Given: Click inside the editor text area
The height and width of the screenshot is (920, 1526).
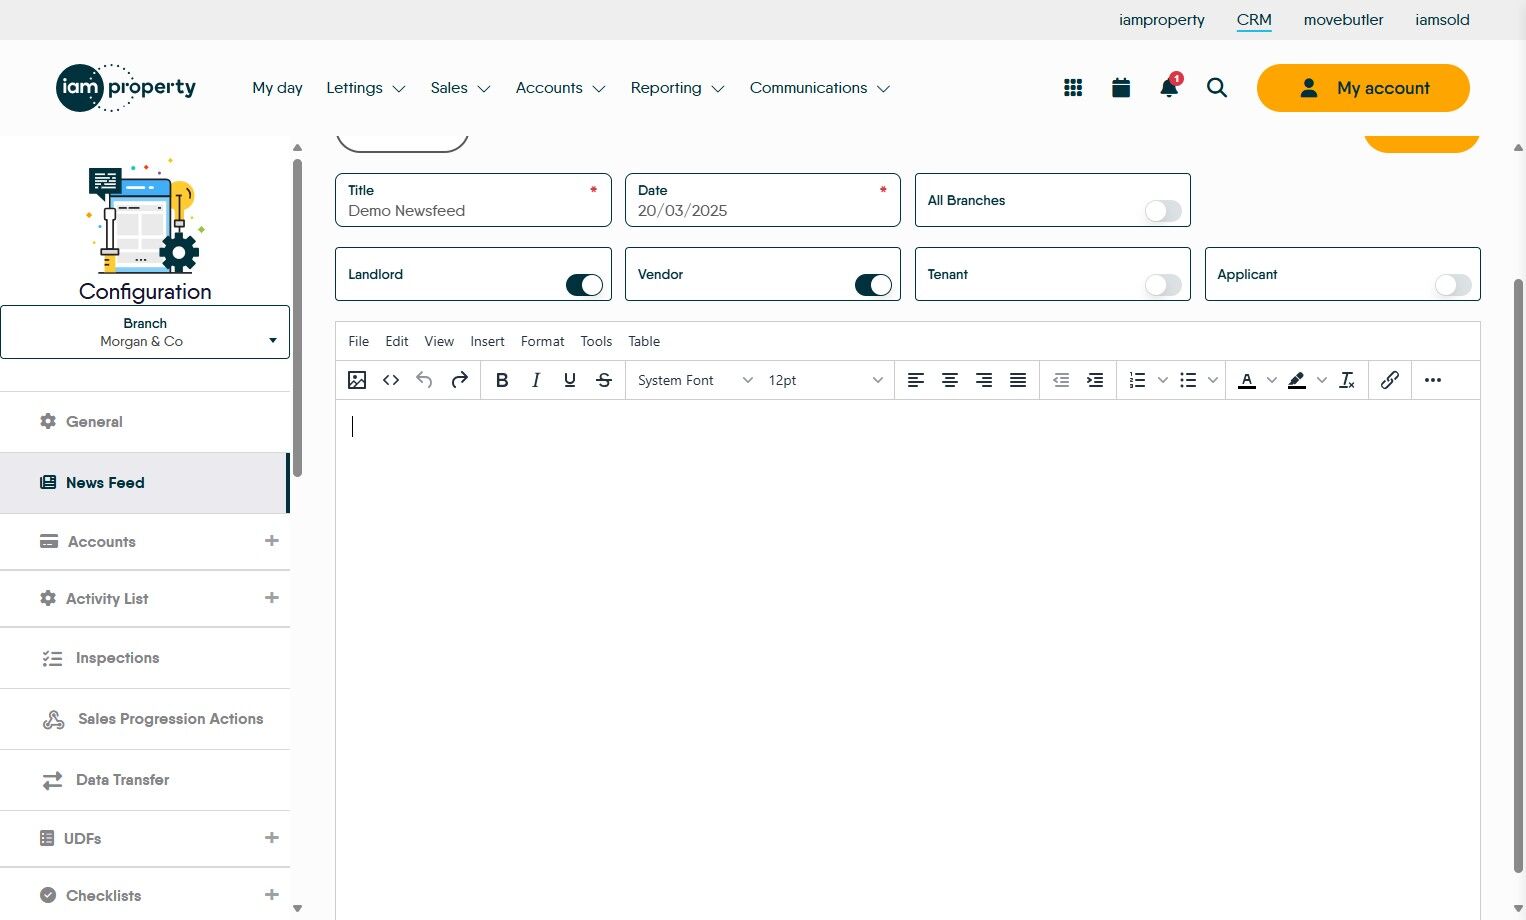Looking at the screenshot, I should point(907,660).
